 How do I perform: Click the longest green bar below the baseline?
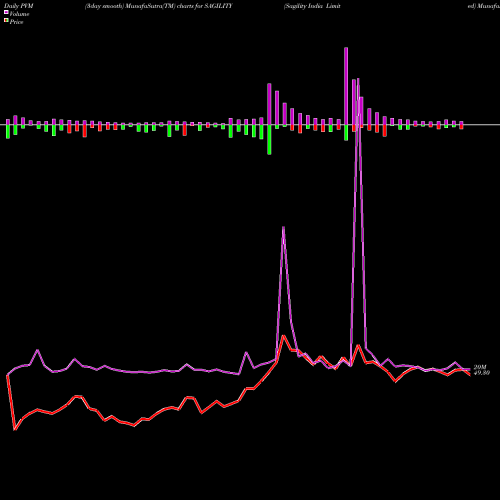(x=269, y=140)
